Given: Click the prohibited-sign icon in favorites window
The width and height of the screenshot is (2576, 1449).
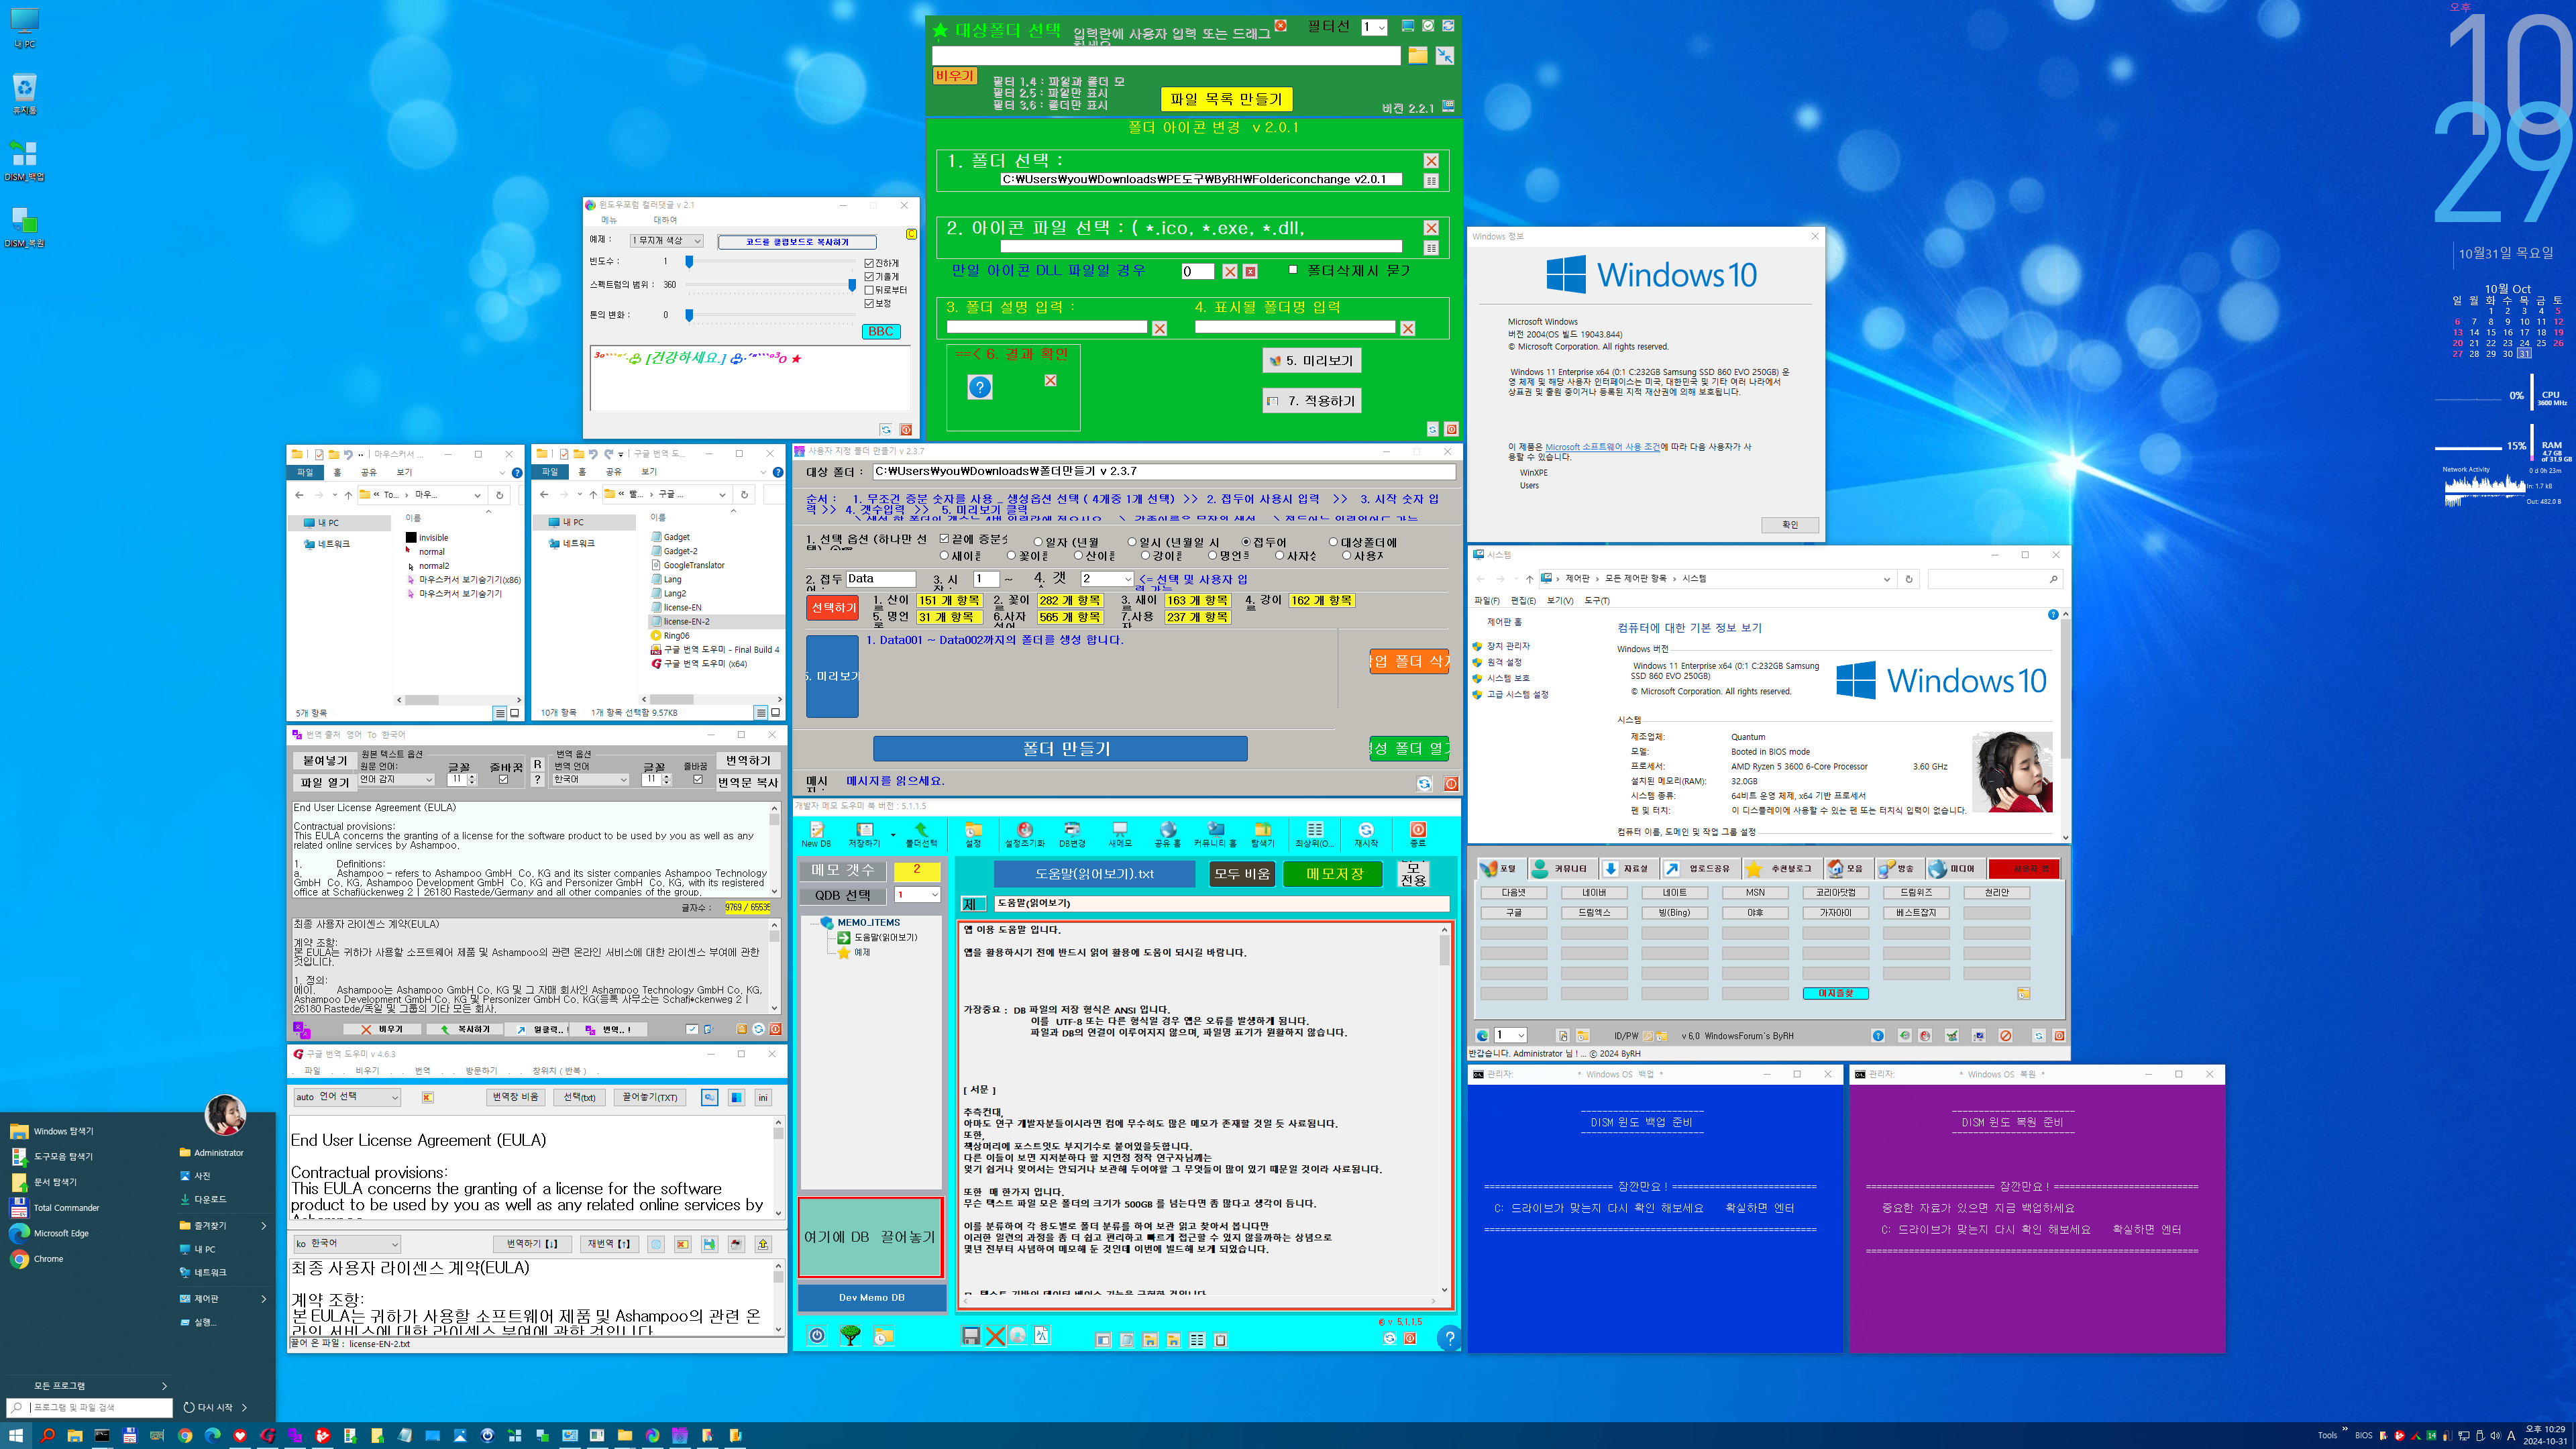Looking at the screenshot, I should click(2005, 1036).
